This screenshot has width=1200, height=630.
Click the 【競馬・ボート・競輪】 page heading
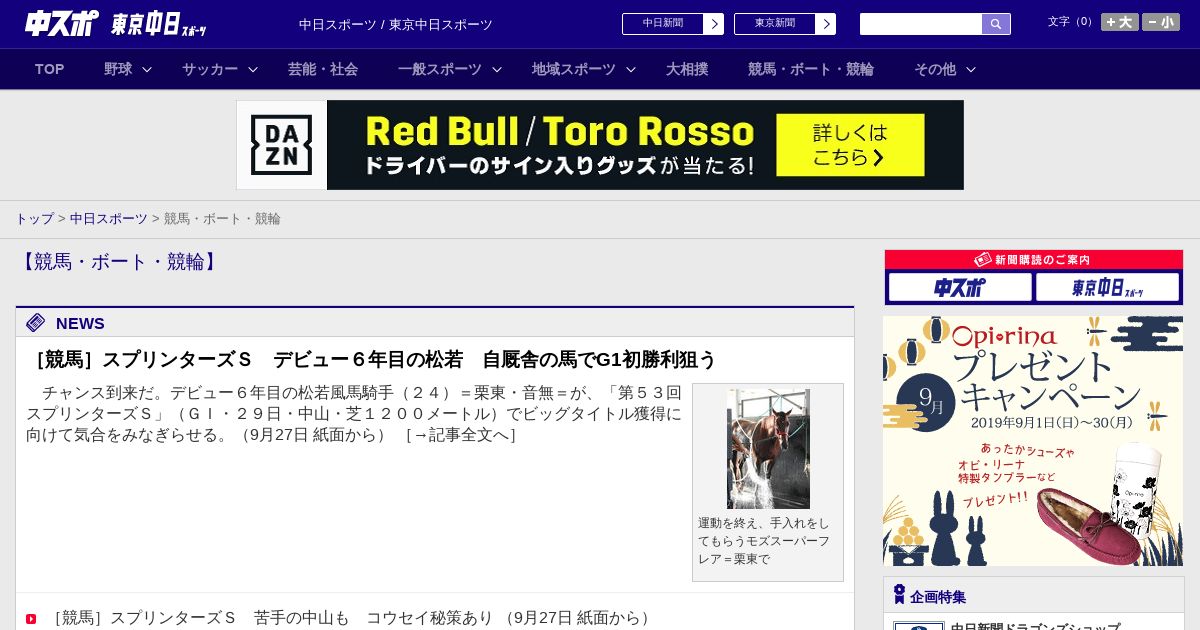(x=118, y=262)
